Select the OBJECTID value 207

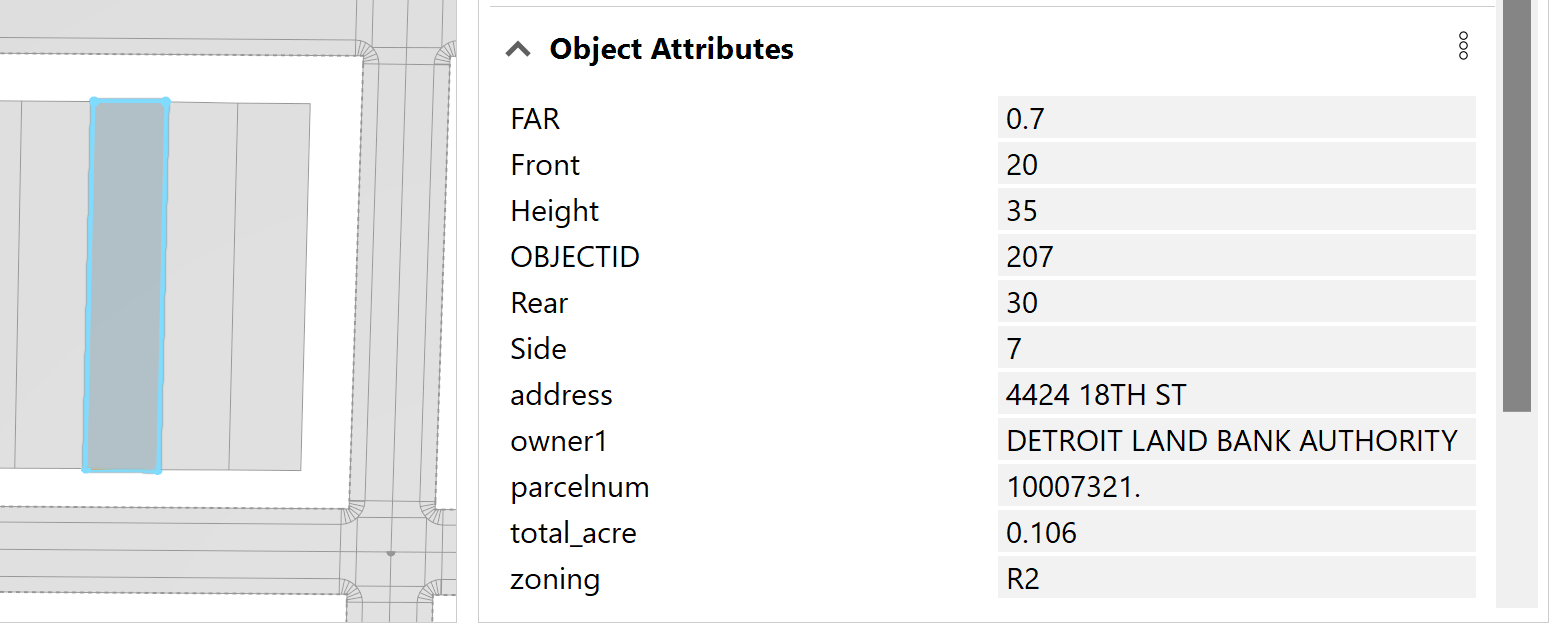coord(1235,257)
